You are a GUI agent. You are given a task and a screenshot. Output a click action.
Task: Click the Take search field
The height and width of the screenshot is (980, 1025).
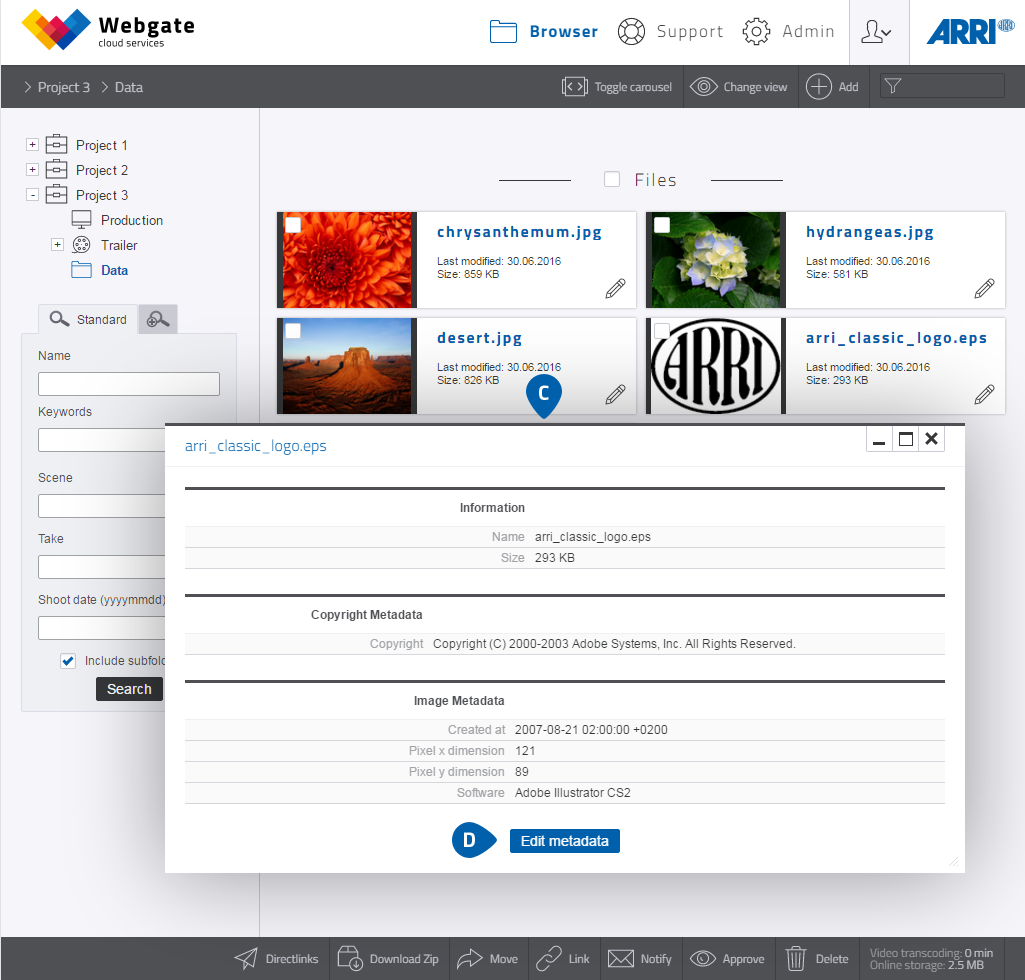102,567
